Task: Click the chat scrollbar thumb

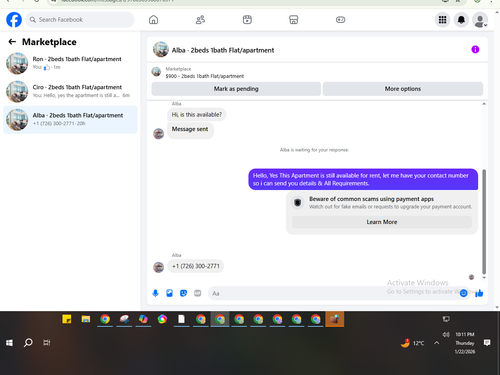Action: 484,222
